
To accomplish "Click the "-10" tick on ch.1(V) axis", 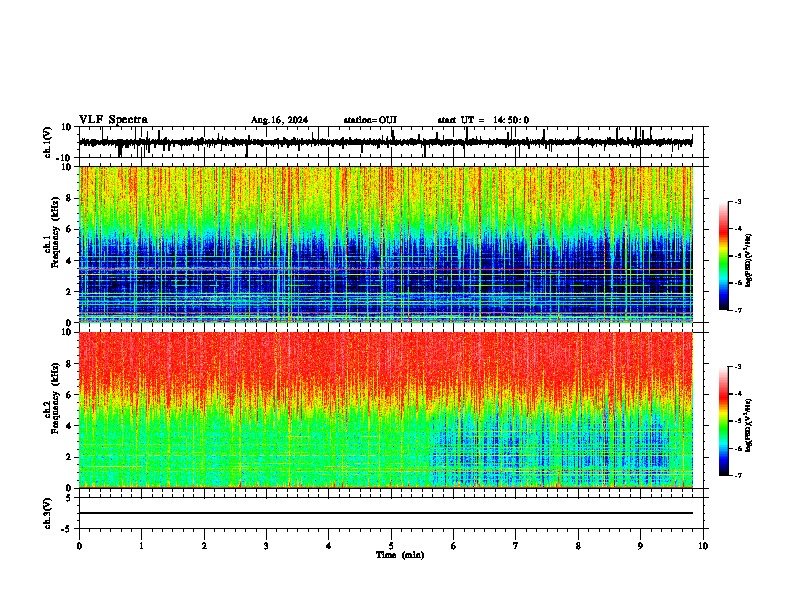I will tap(65, 158).
